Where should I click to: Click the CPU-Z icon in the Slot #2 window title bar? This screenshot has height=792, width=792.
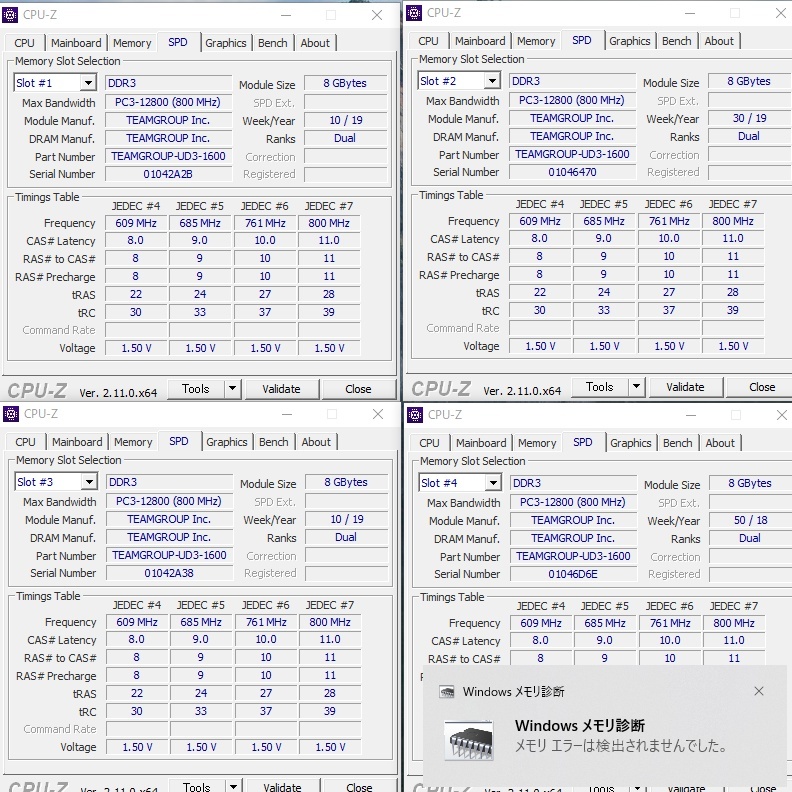tap(414, 13)
